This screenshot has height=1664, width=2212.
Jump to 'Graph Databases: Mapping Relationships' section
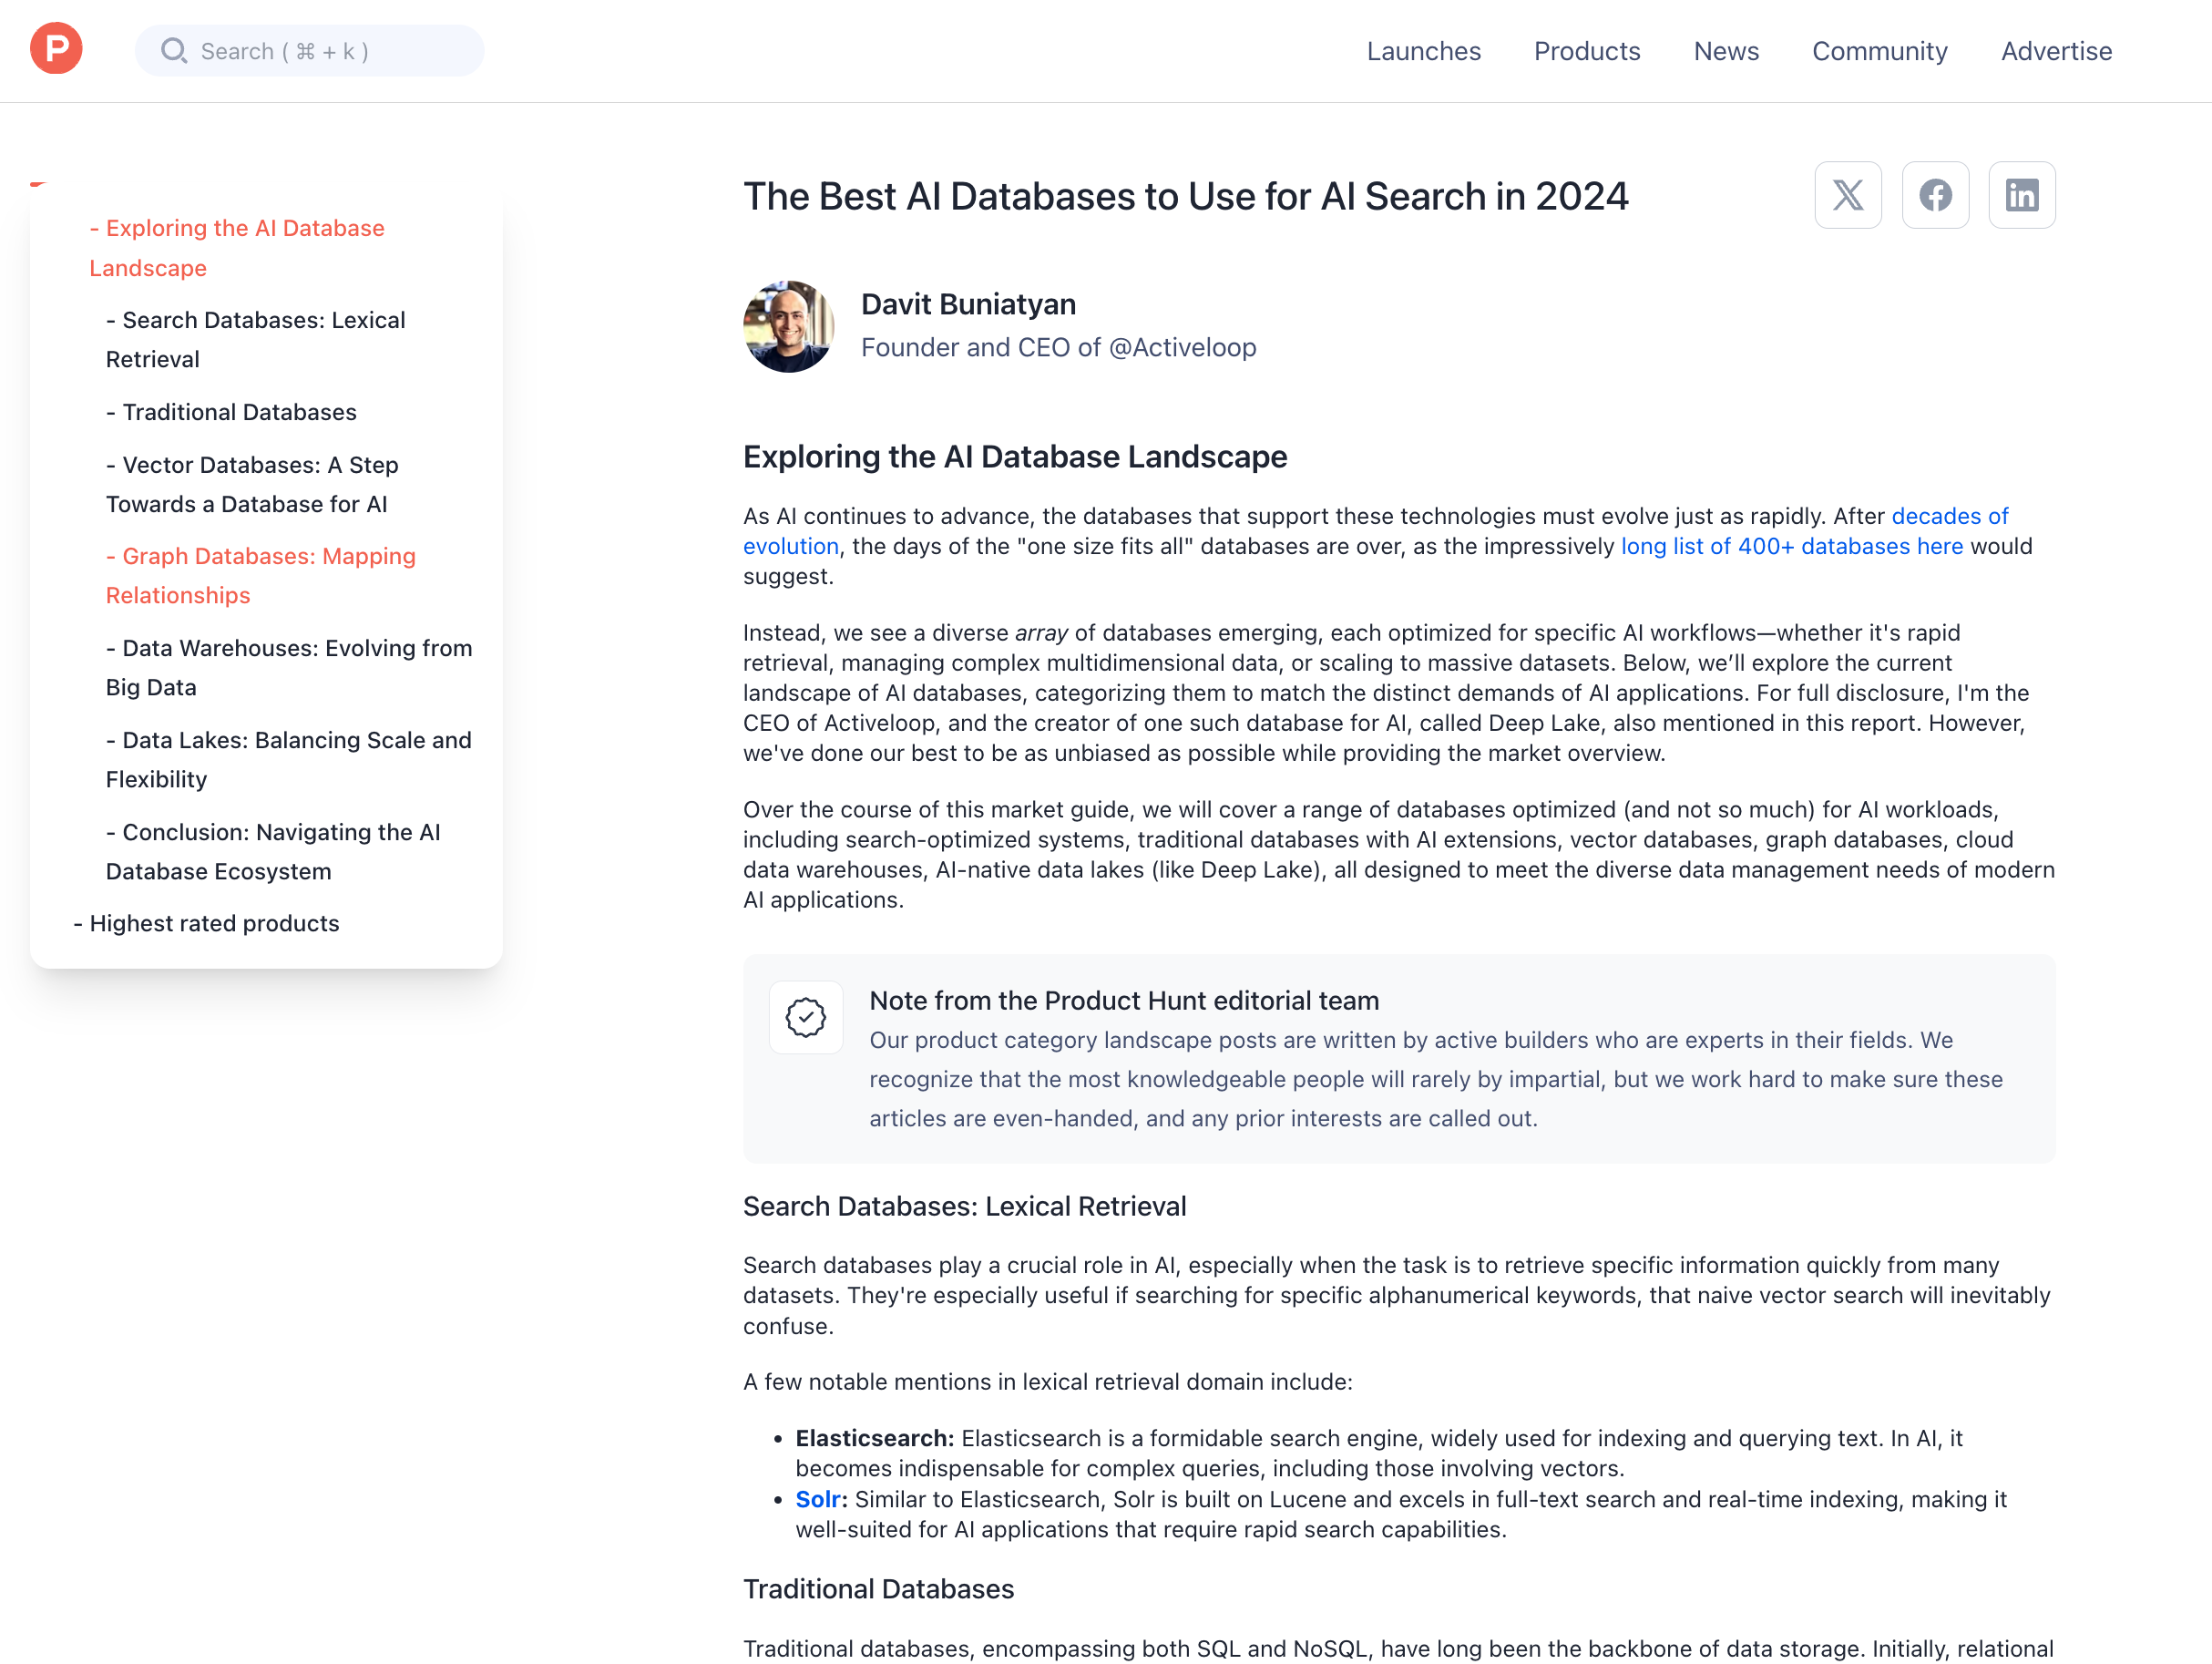tap(261, 576)
